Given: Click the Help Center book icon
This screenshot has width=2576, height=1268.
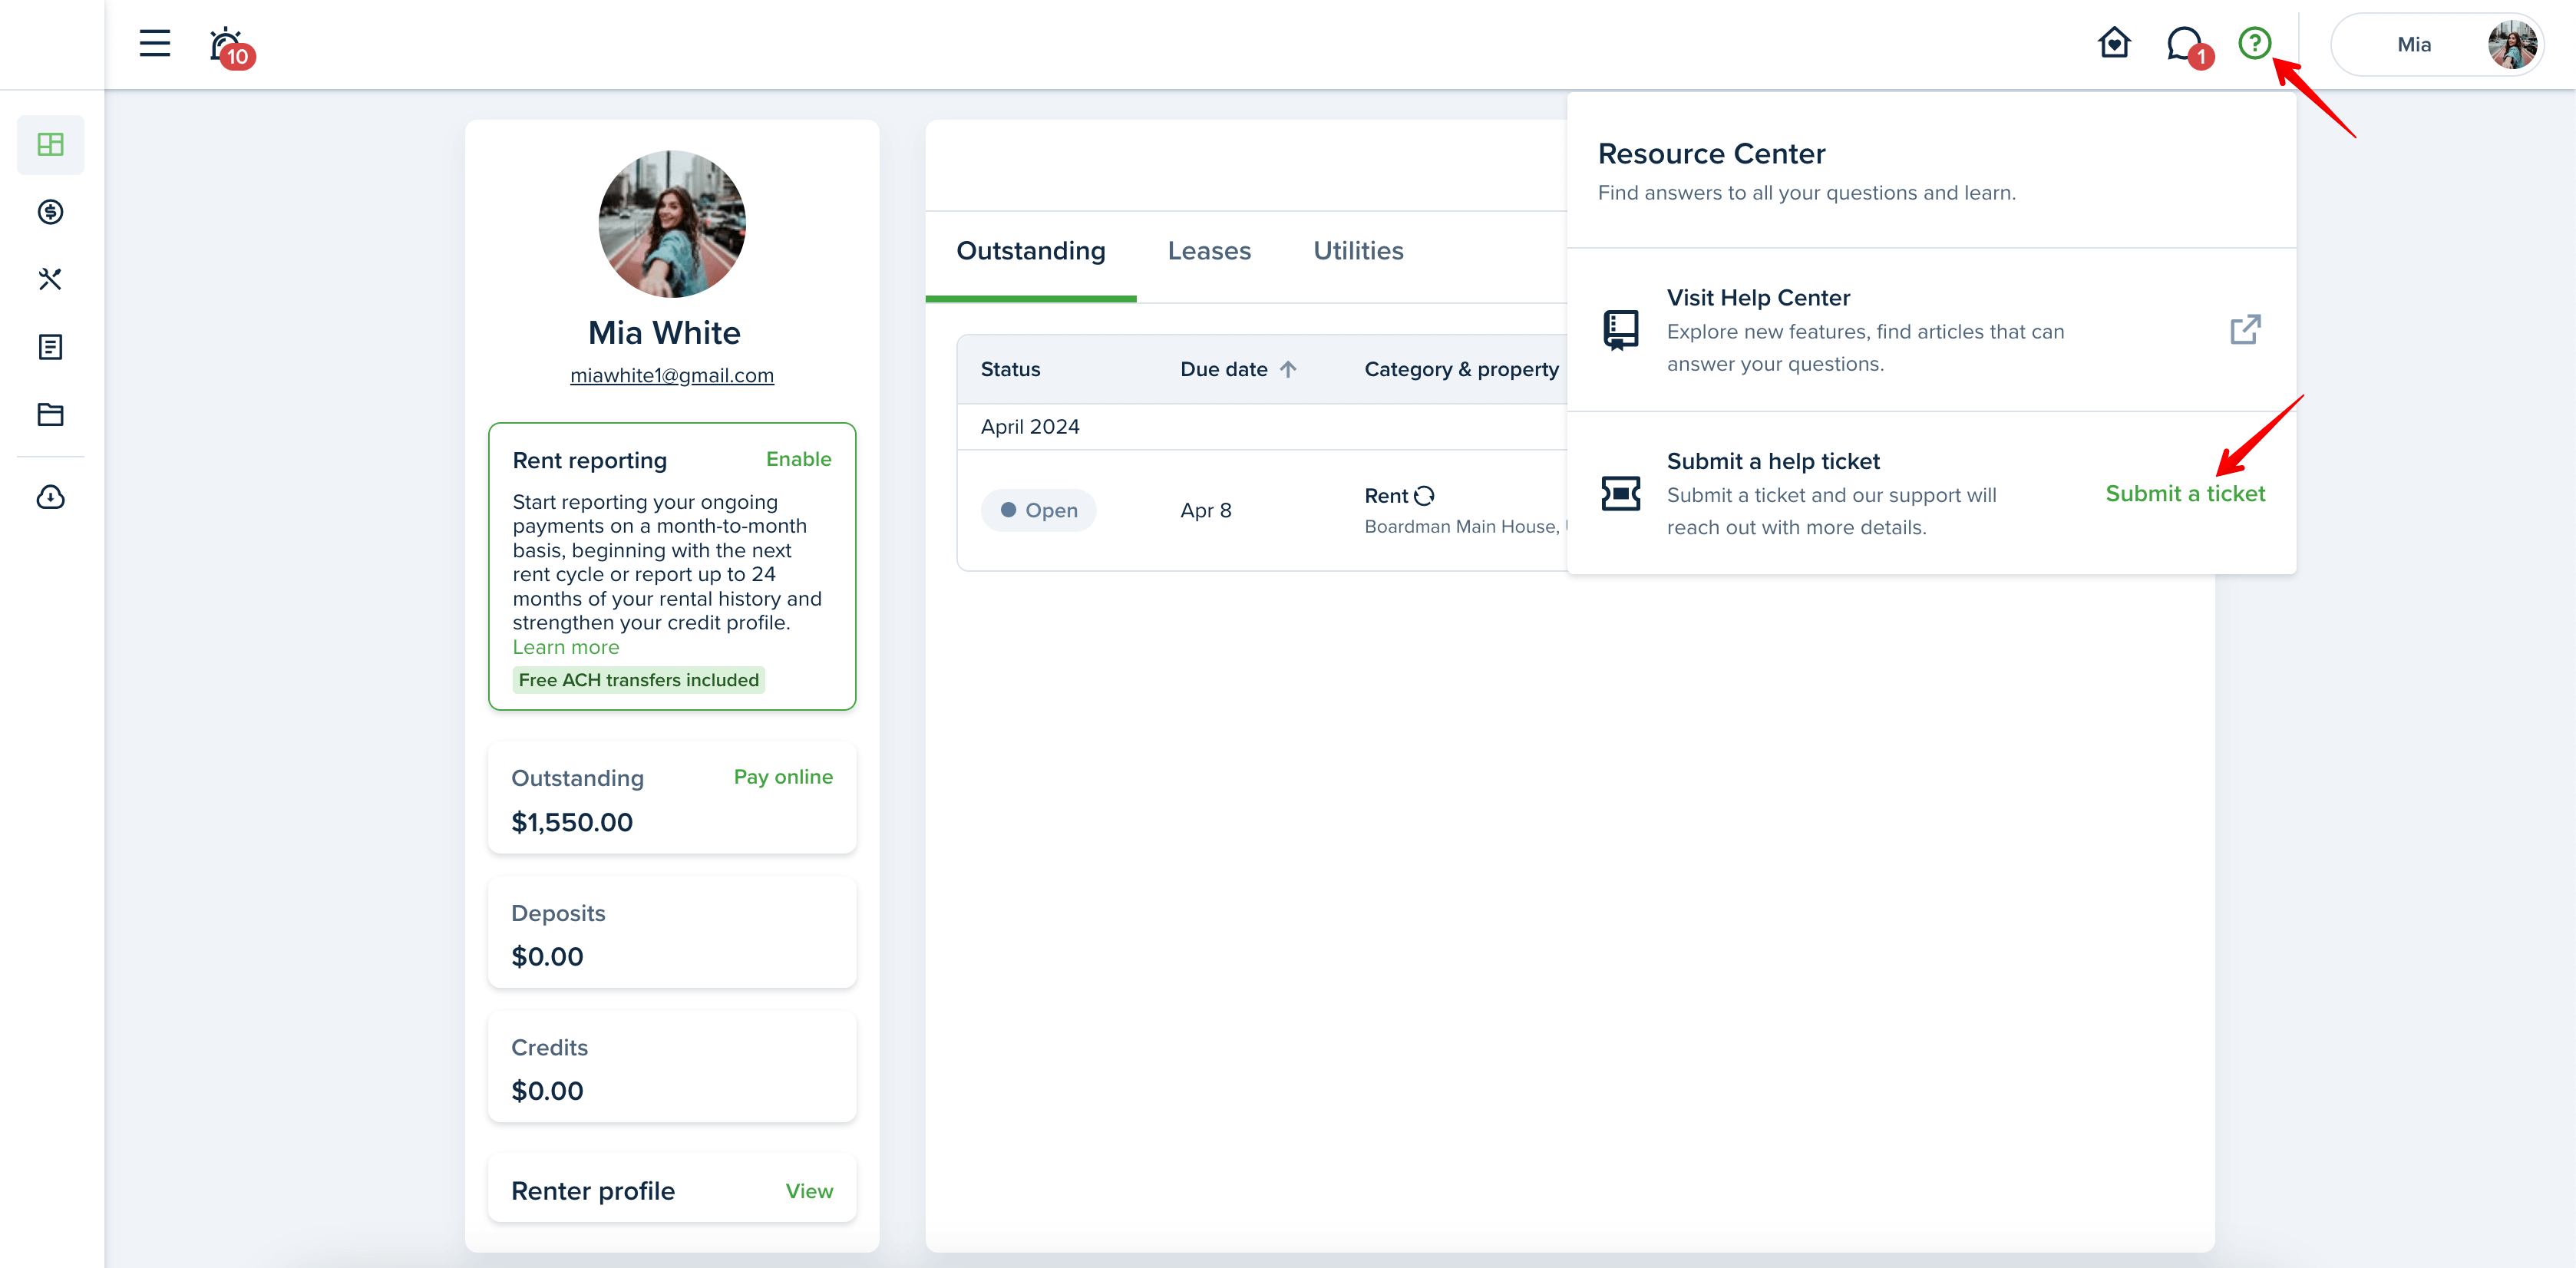Looking at the screenshot, I should [1620, 330].
